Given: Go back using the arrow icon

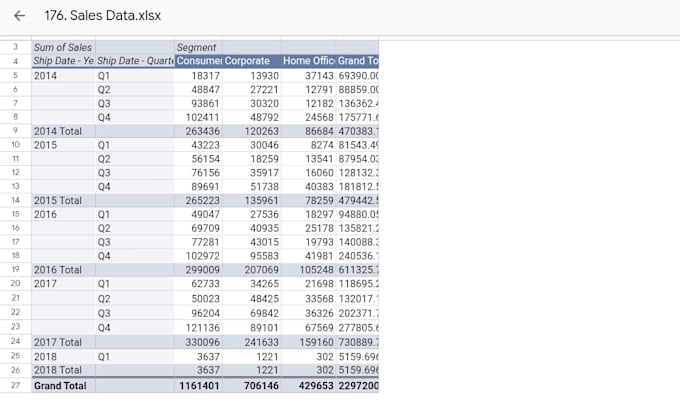Looking at the screenshot, I should tap(19, 16).
